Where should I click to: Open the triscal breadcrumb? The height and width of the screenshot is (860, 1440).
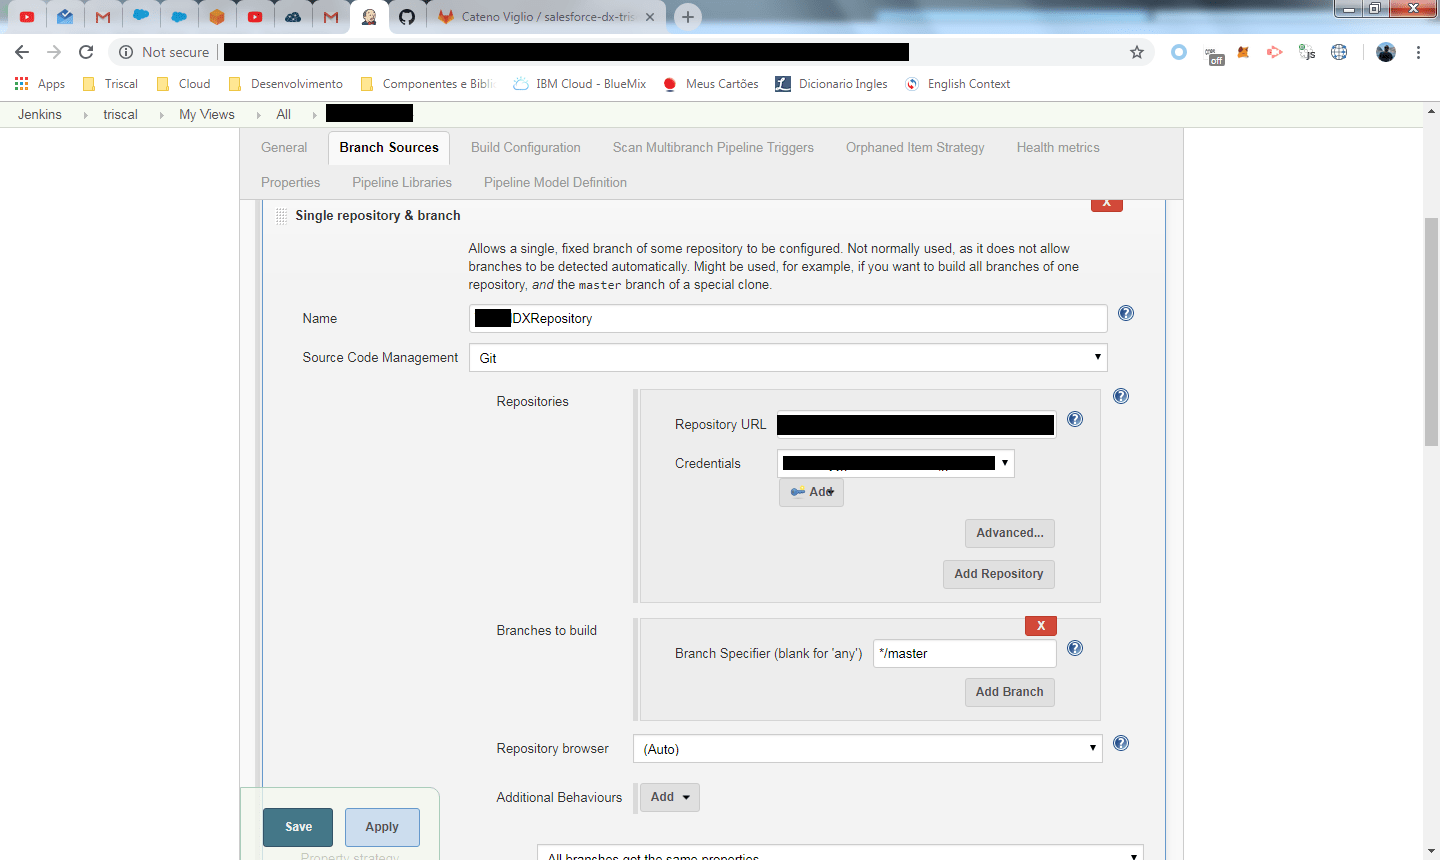(x=120, y=114)
